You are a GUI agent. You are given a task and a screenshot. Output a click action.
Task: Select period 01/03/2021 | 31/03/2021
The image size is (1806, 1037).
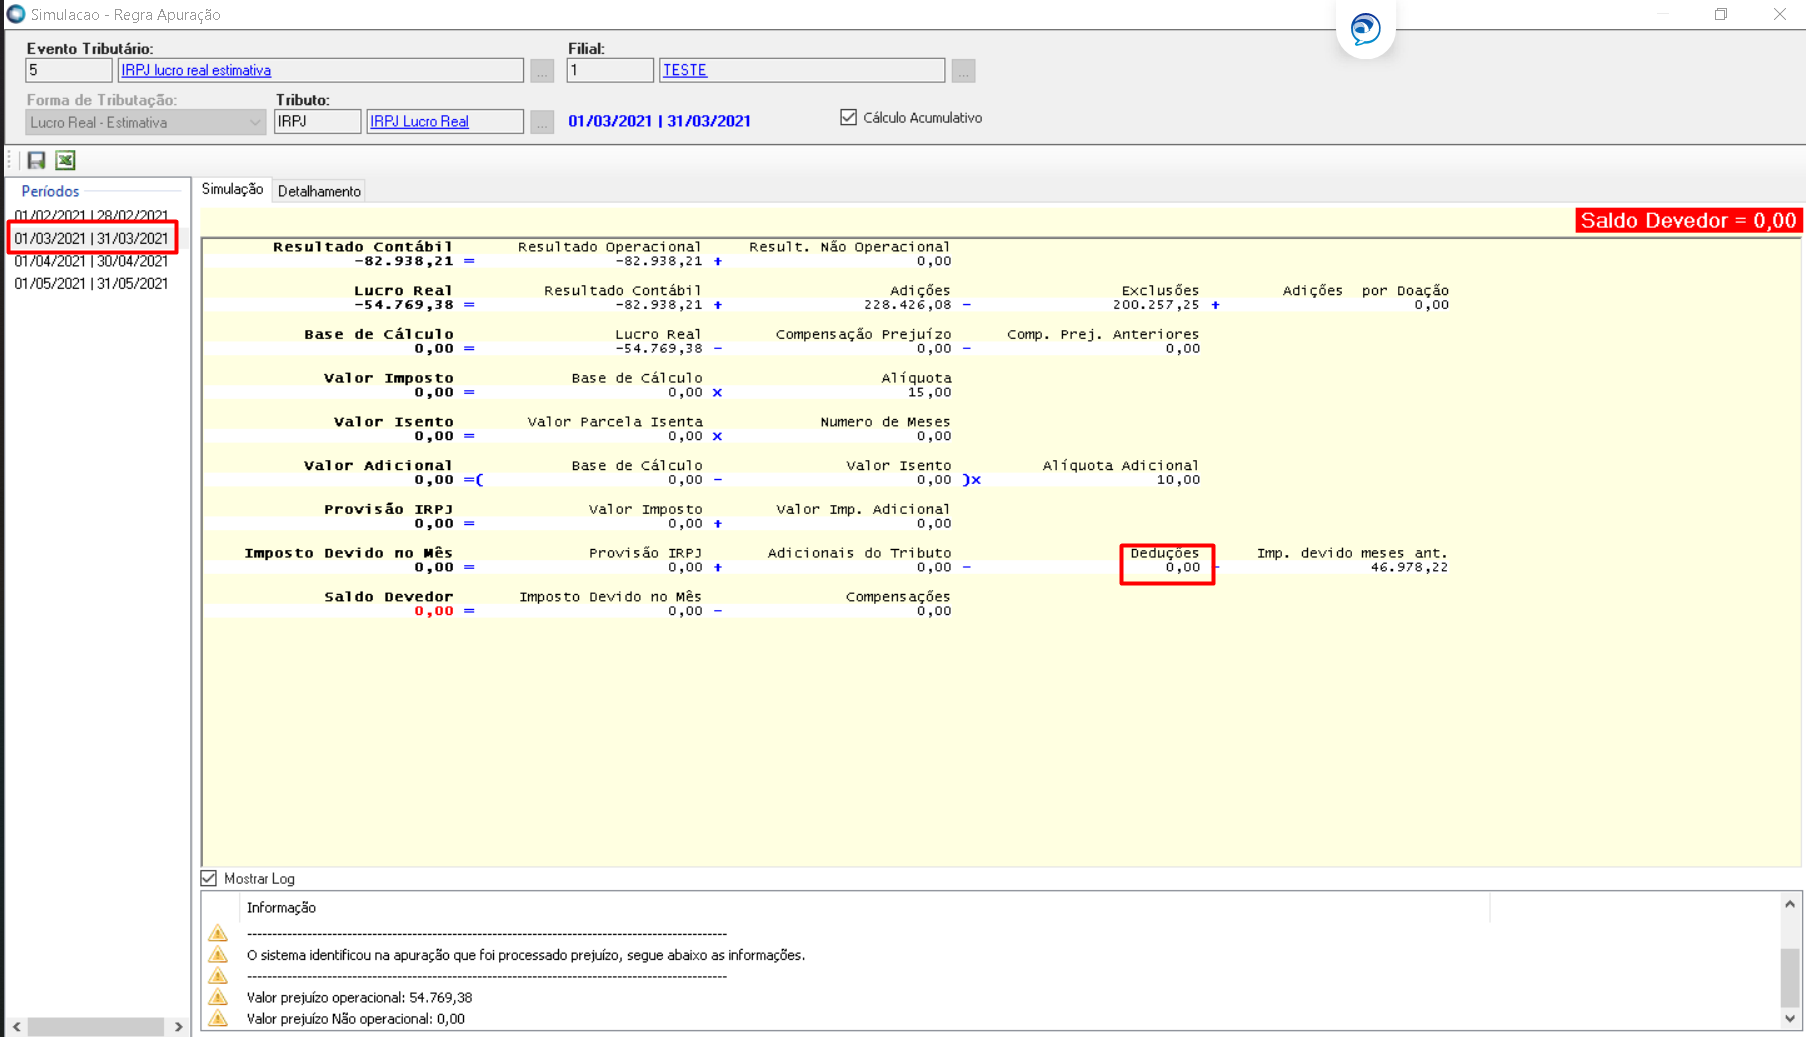click(x=91, y=238)
